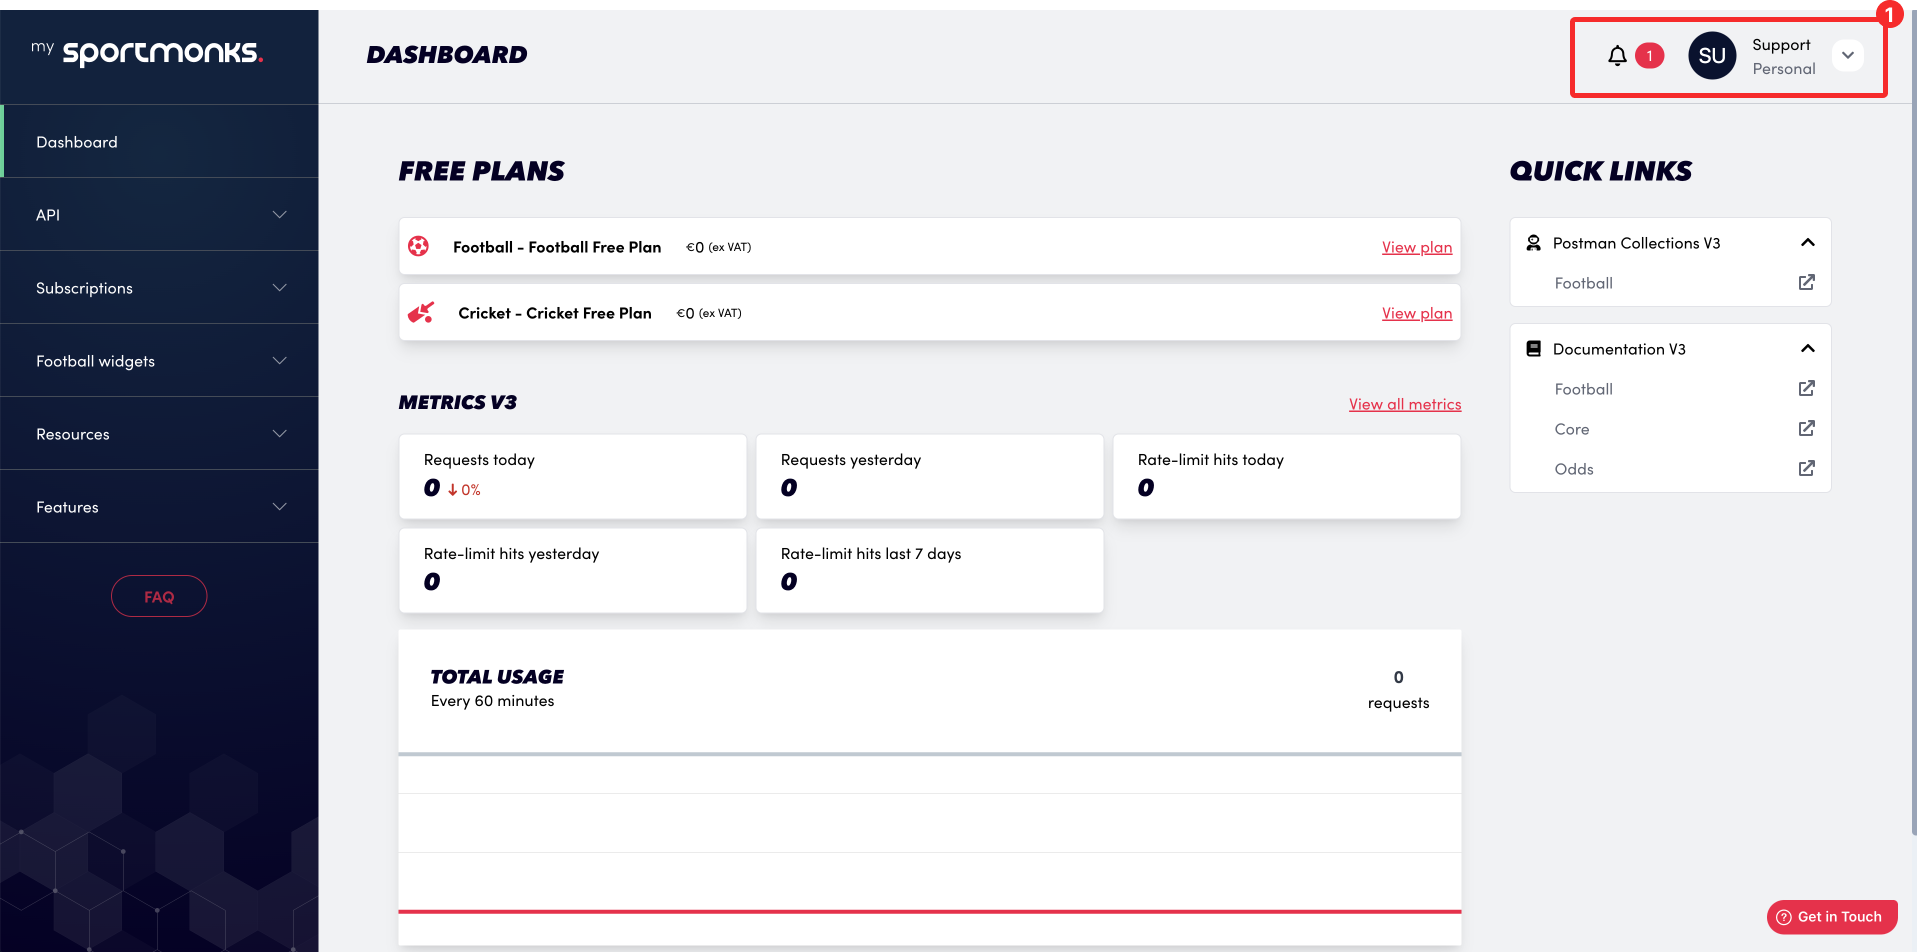The height and width of the screenshot is (952, 1917).
Task: Click the Postman Collections V3 icon
Action: [1533, 243]
